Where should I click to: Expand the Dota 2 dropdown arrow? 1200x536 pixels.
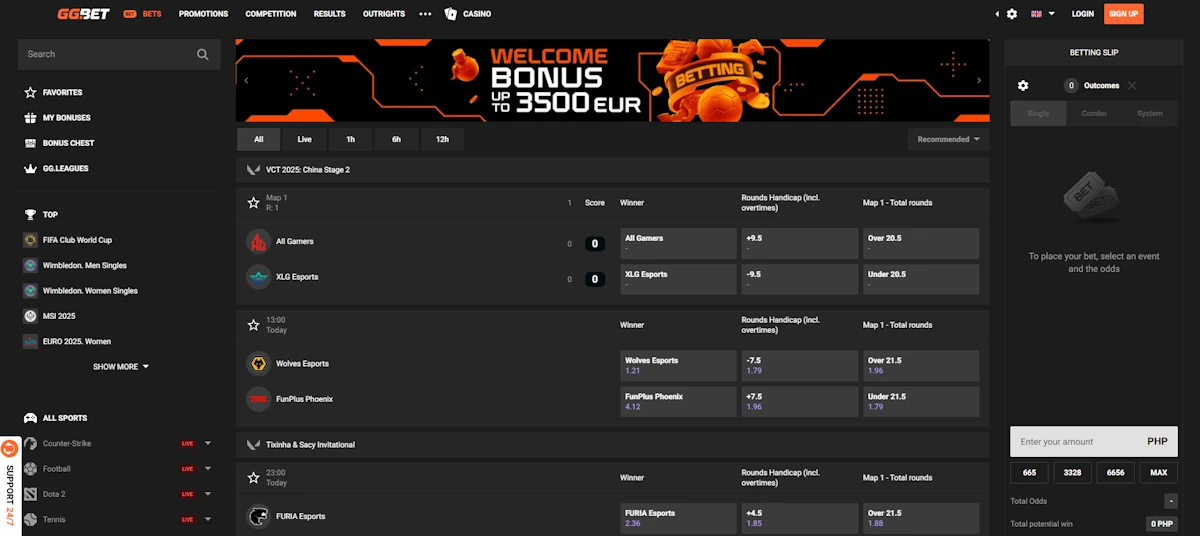pos(208,494)
